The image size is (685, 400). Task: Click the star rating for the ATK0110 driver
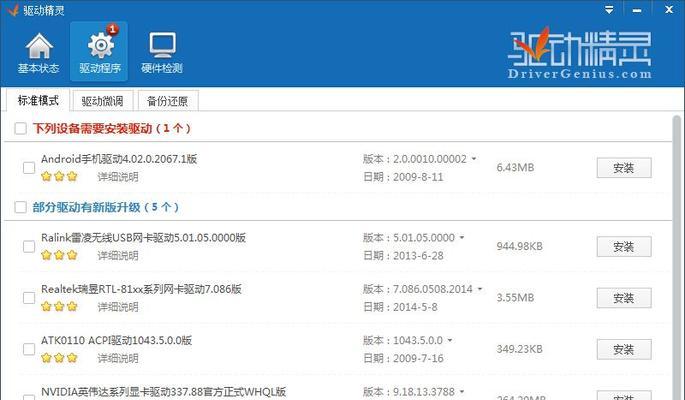point(59,358)
